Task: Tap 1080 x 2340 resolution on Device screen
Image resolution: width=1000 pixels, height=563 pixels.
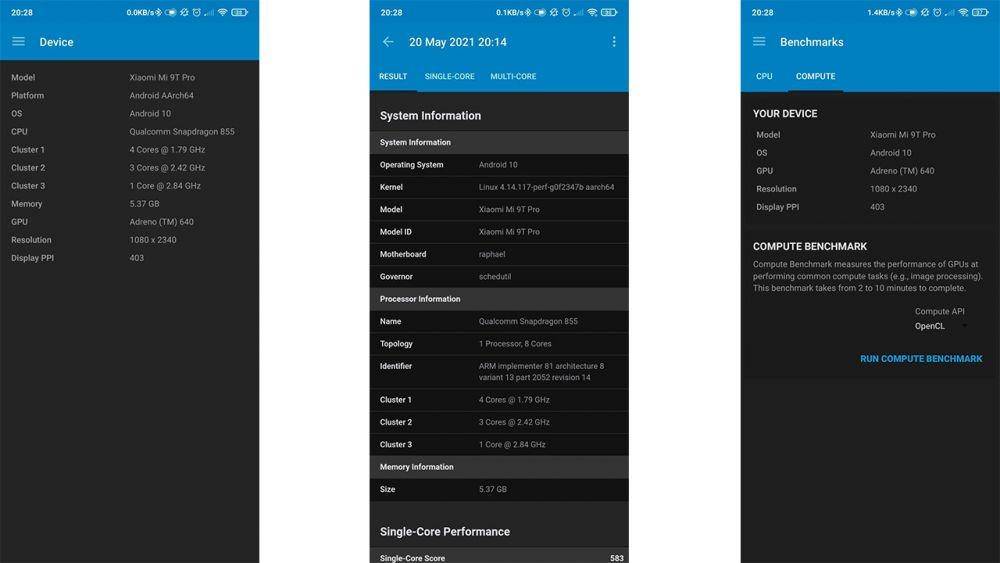Action: tap(153, 240)
